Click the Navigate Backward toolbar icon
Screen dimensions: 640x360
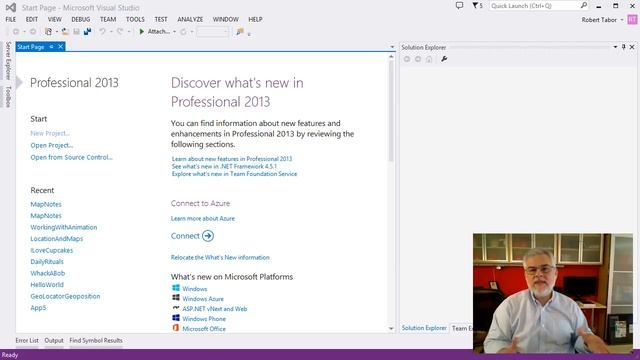coord(16,31)
